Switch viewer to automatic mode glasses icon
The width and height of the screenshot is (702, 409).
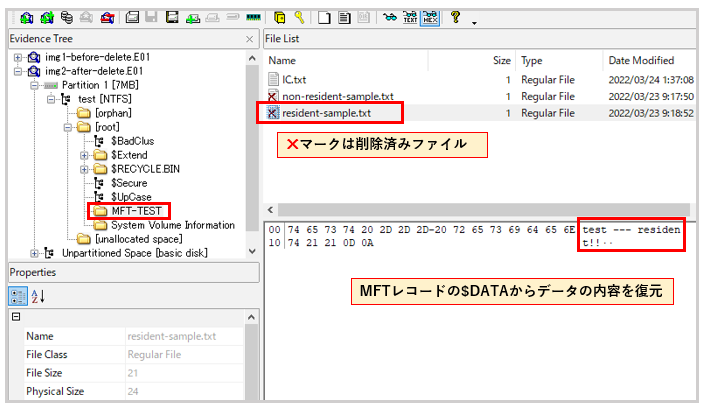click(x=390, y=18)
